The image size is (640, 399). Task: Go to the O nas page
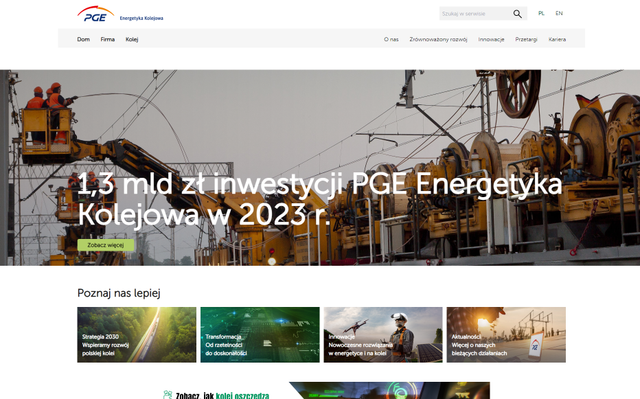tap(391, 40)
